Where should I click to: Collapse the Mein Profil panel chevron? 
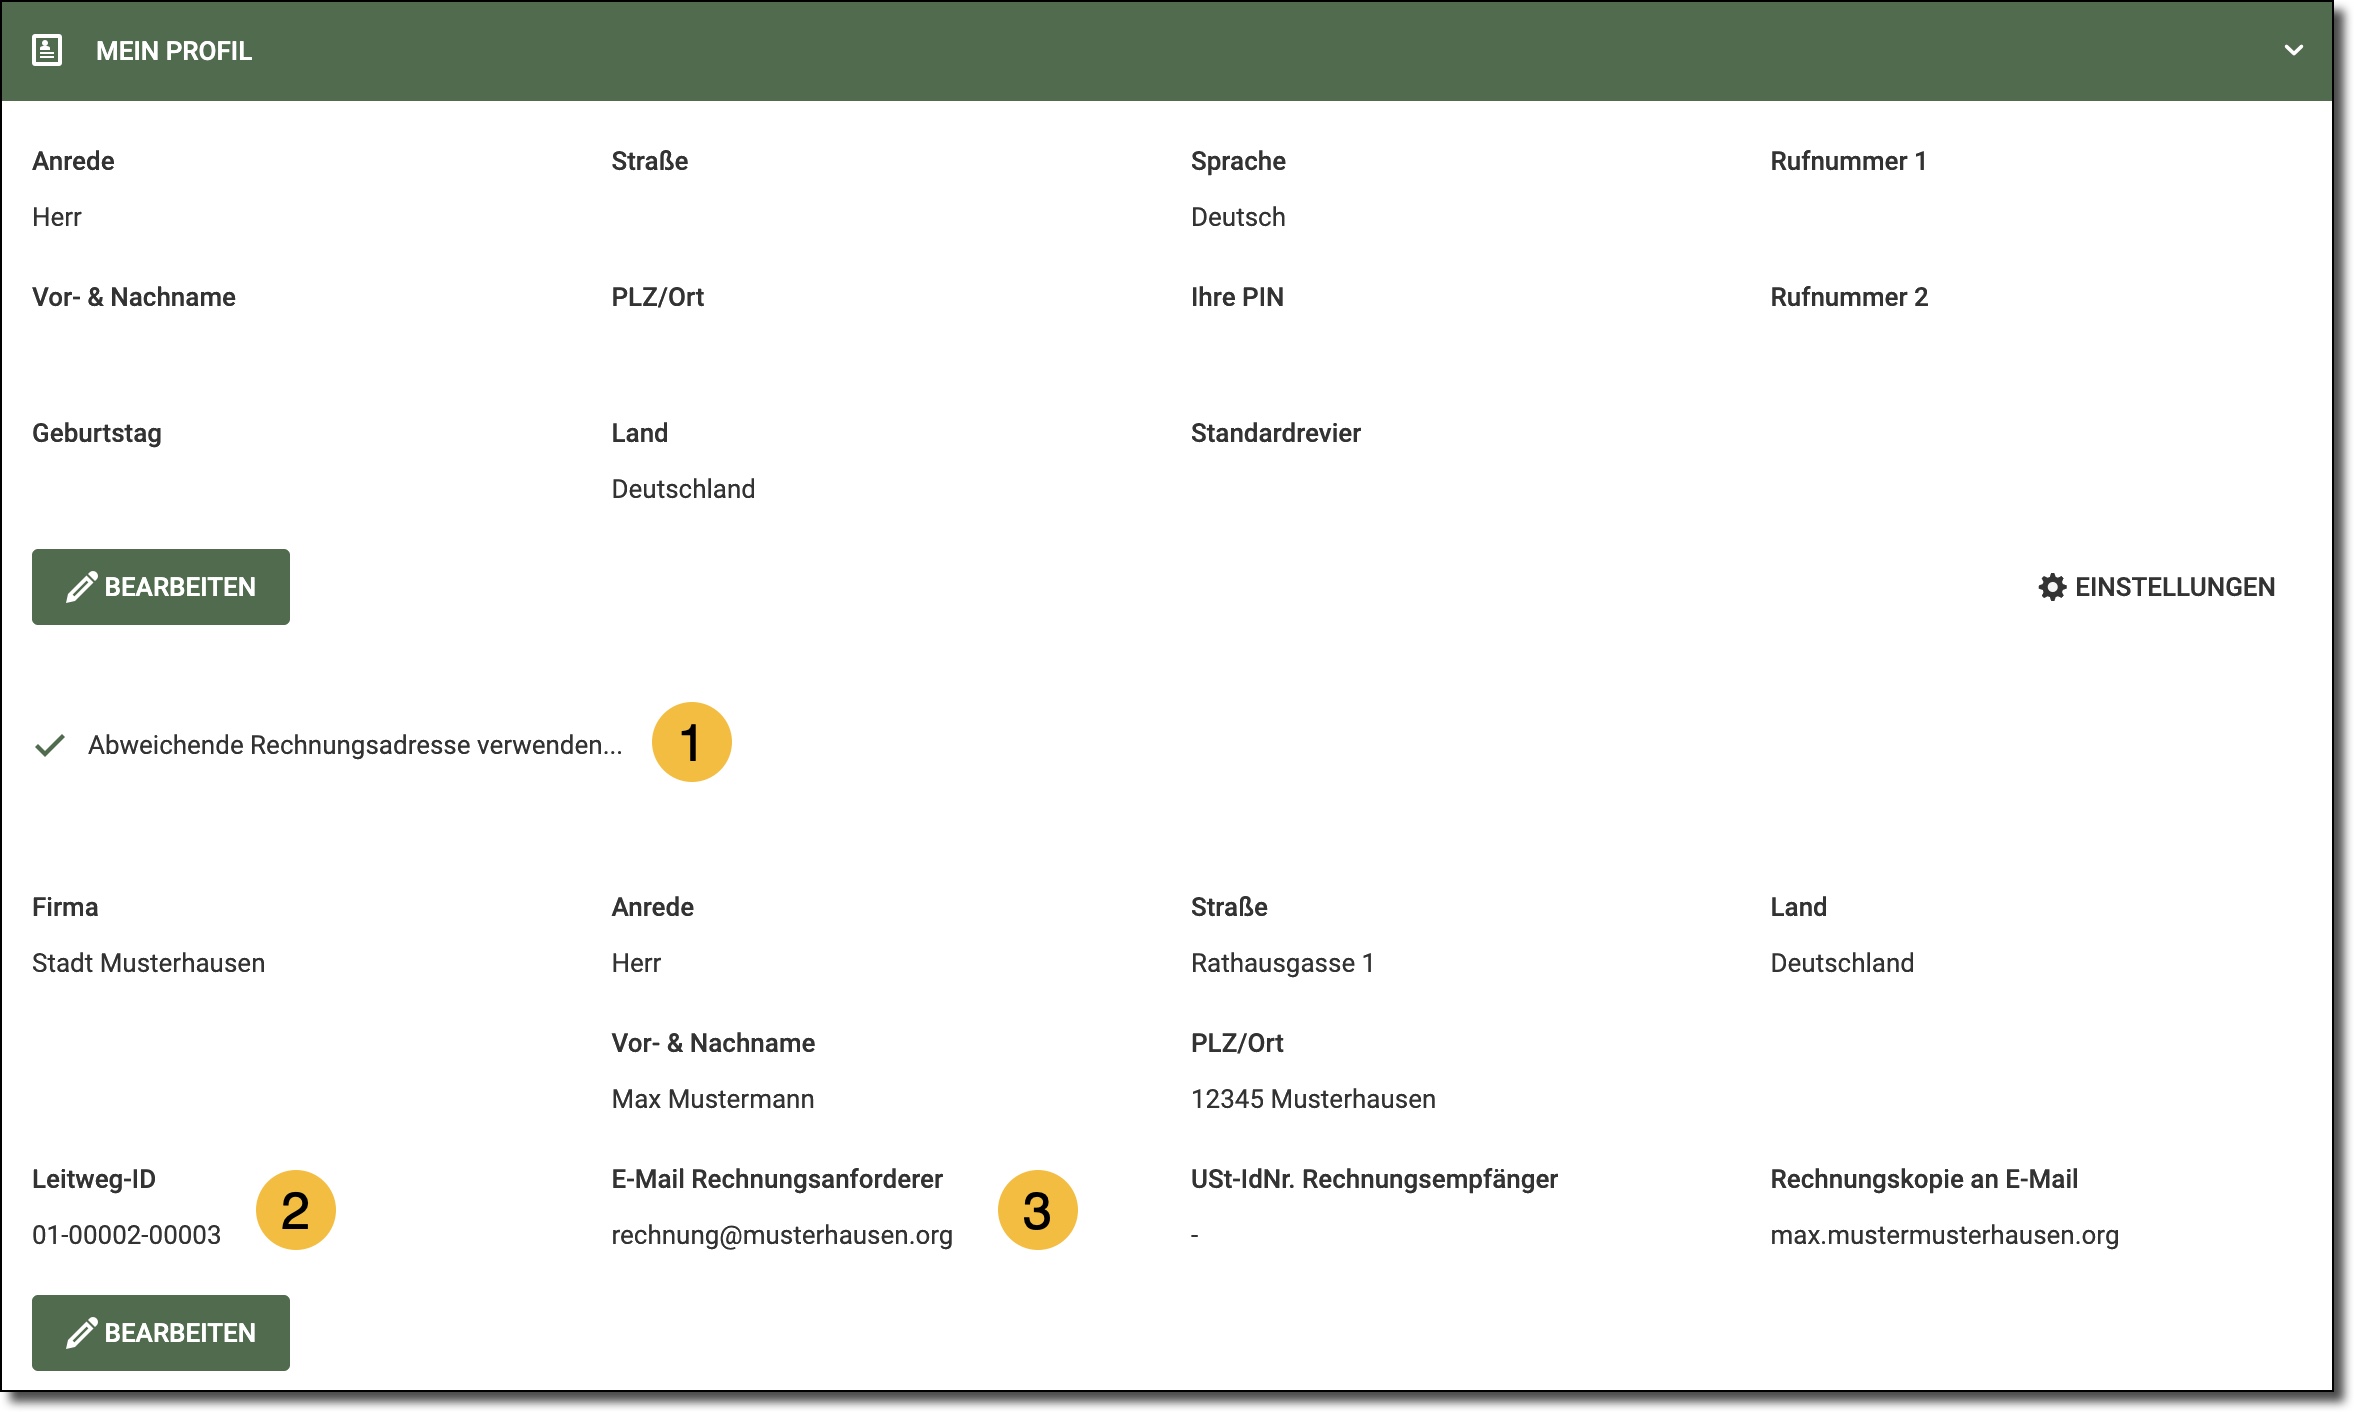click(2293, 50)
